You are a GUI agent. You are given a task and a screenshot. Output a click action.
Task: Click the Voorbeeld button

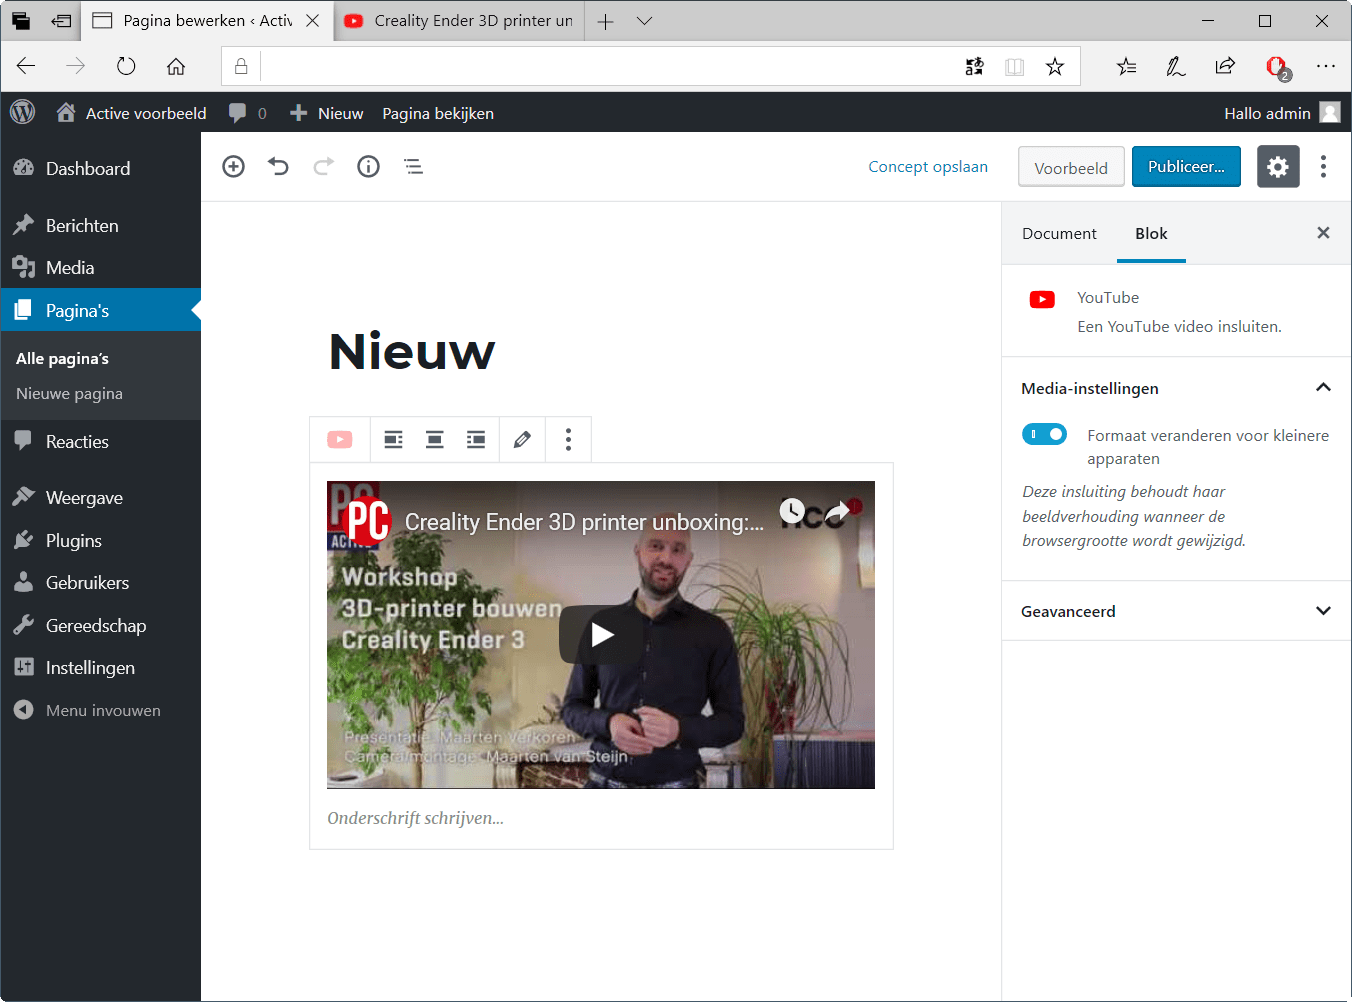(1071, 167)
